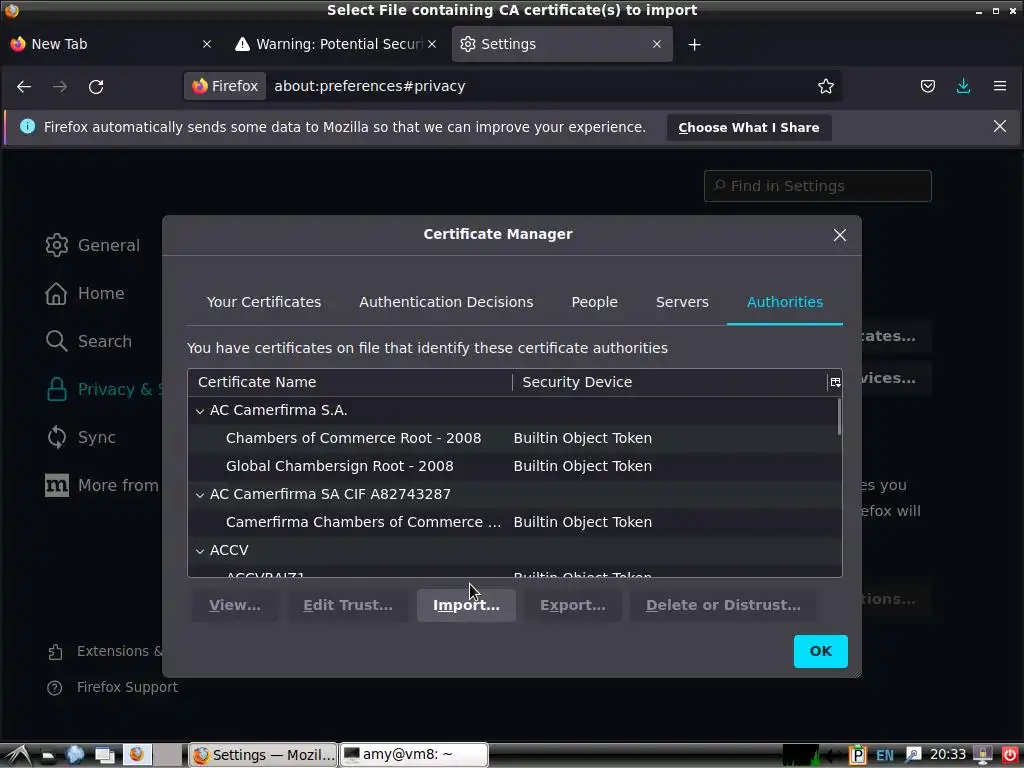Screen dimensions: 1024x768
Task: Click the Firefox identity box in address bar
Action: [225, 86]
